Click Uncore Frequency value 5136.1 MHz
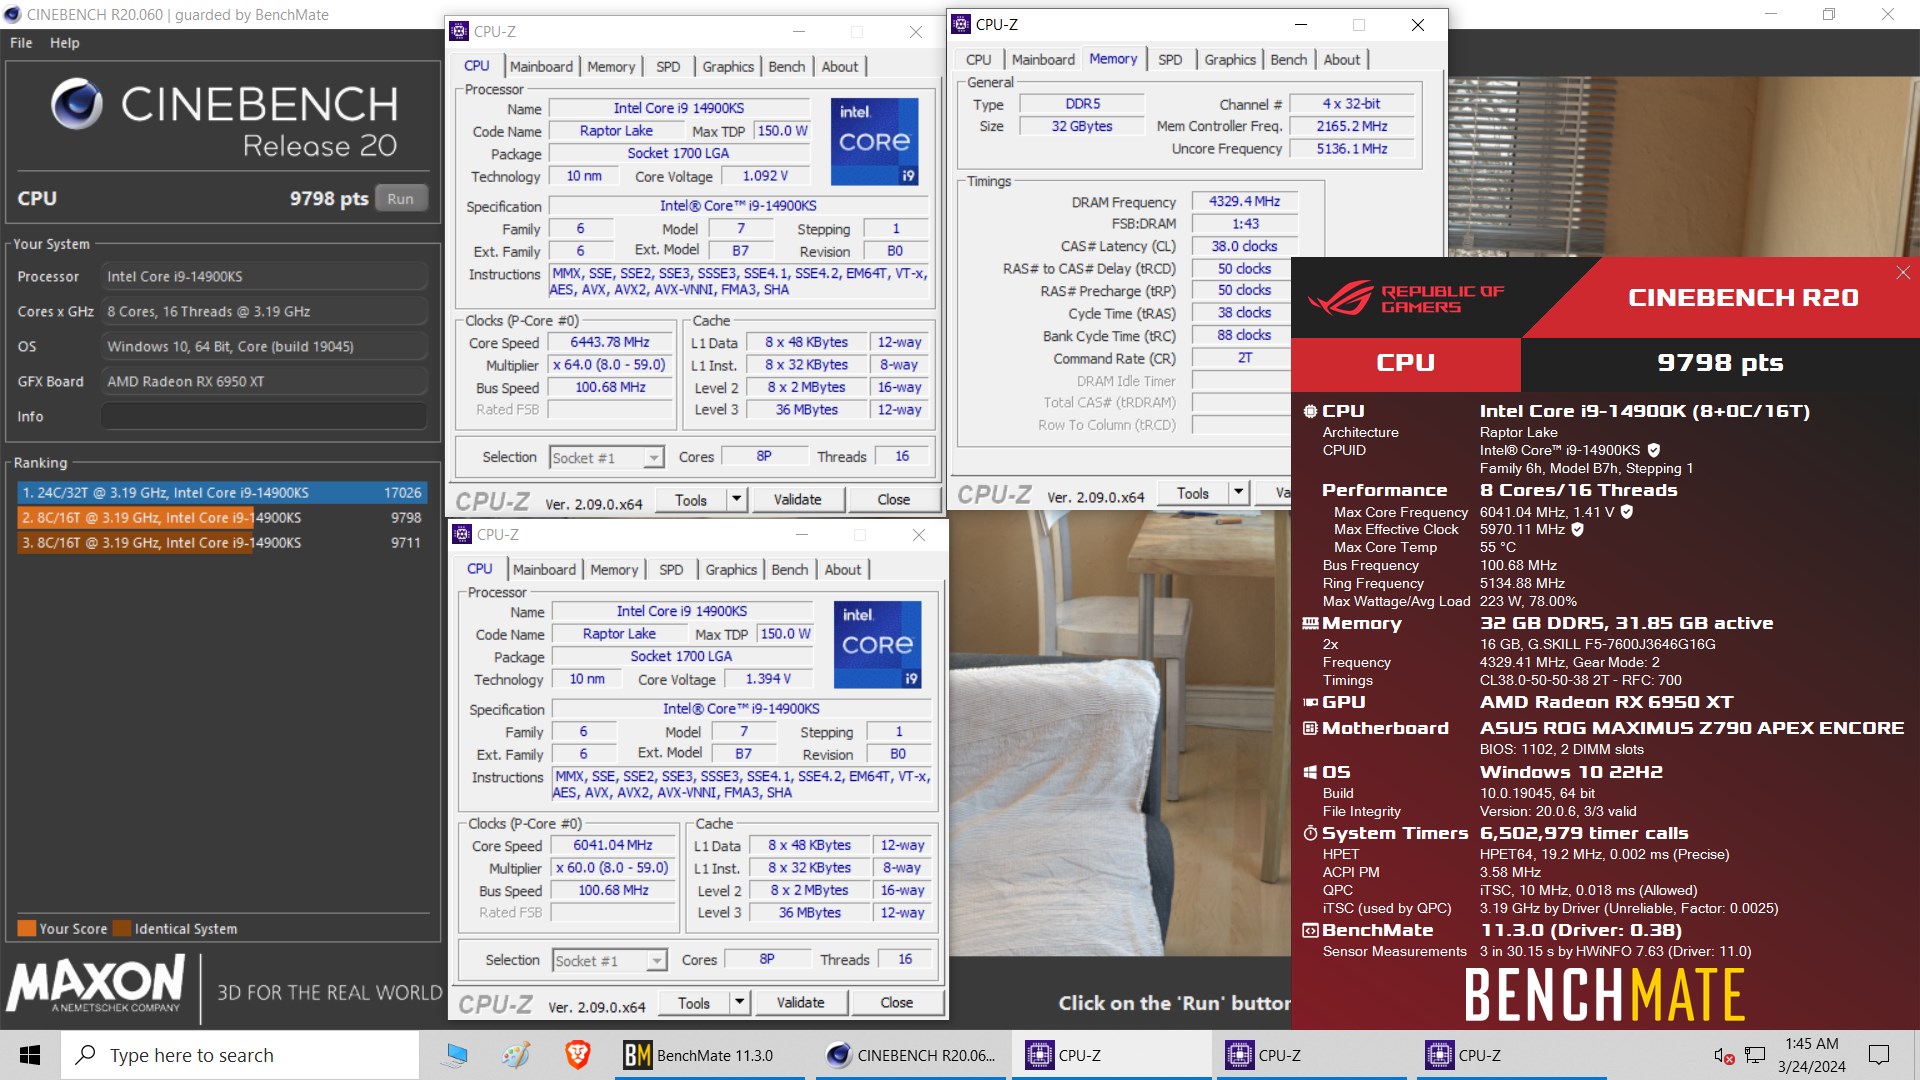Image resolution: width=1920 pixels, height=1080 pixels. click(x=1352, y=148)
